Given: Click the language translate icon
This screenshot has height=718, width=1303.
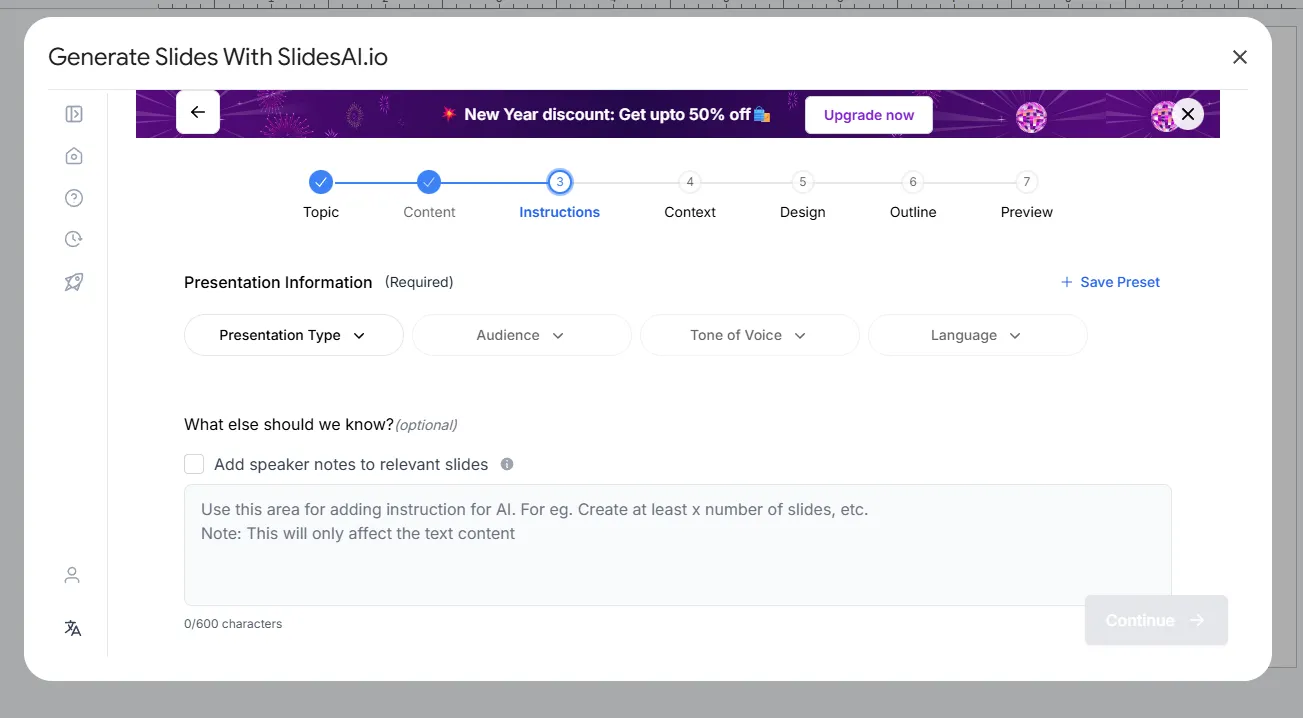Looking at the screenshot, I should click(73, 628).
